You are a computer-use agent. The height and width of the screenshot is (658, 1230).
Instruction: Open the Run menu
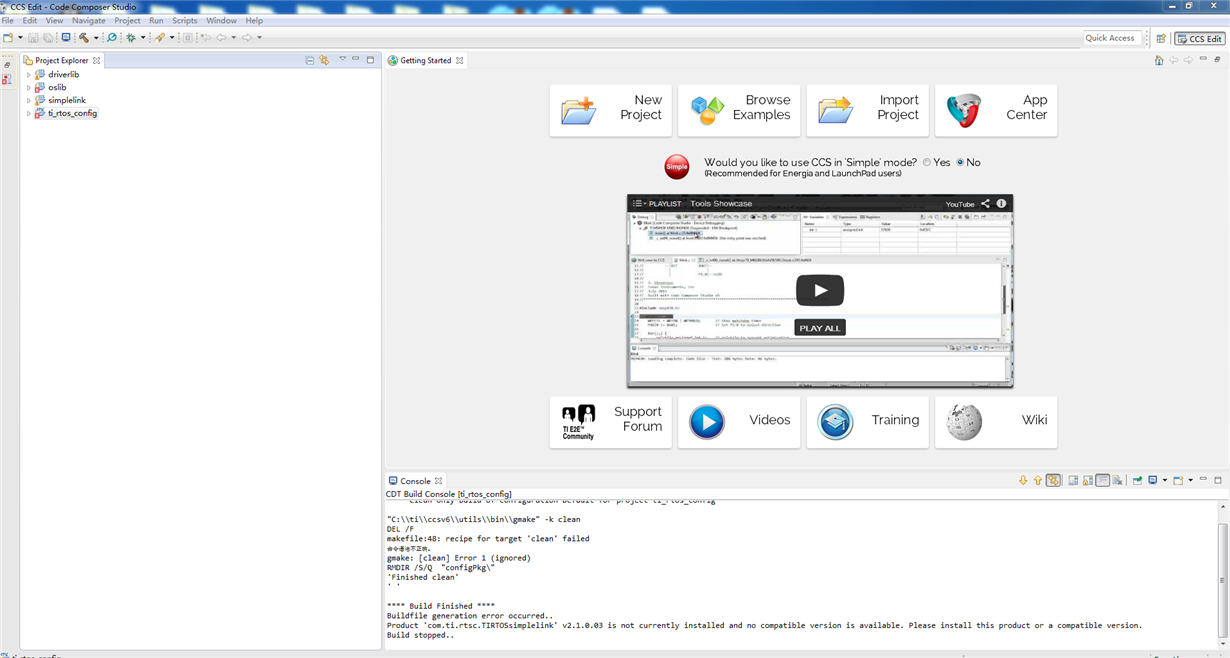(x=156, y=20)
